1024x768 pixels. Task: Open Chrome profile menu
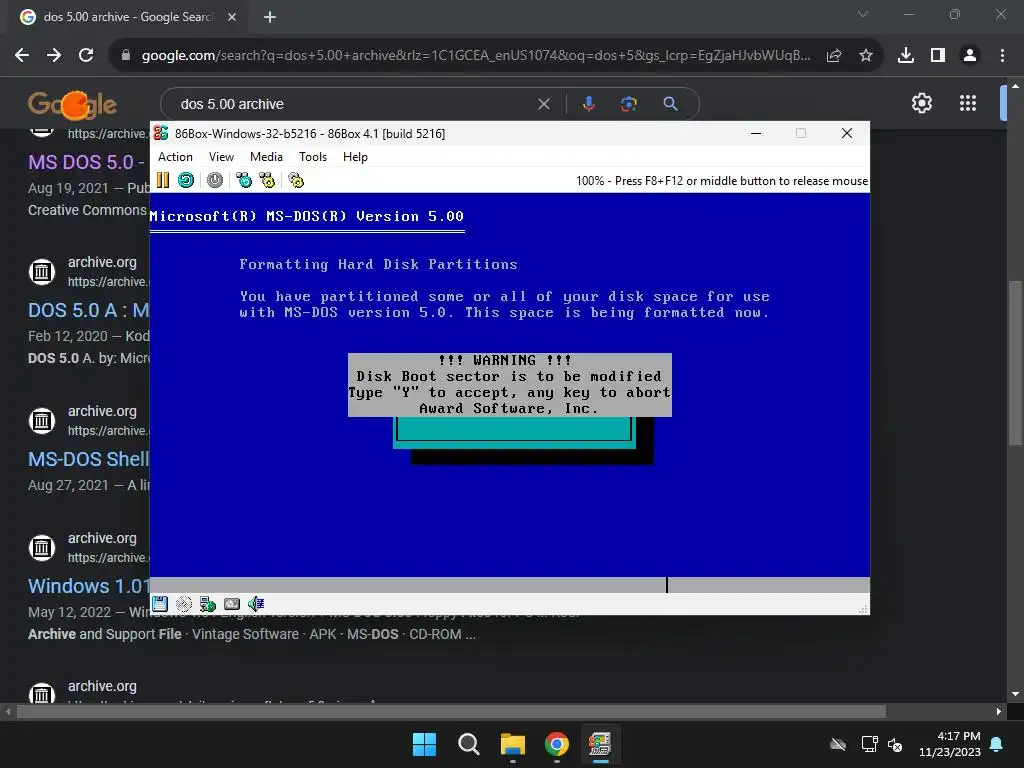[970, 56]
